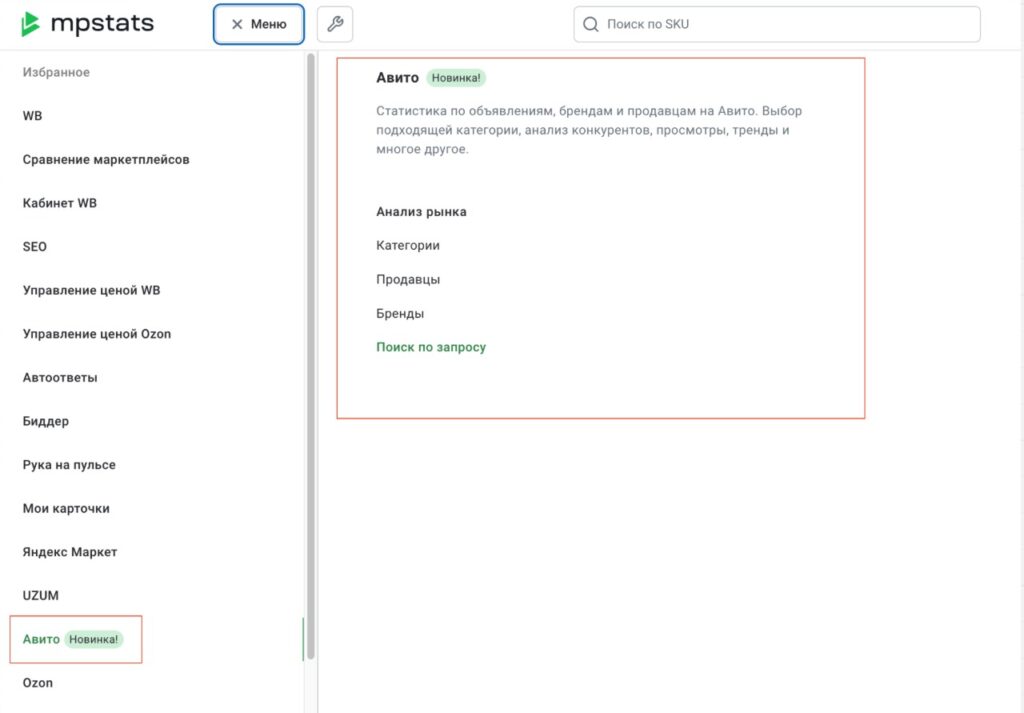The image size is (1024, 713).
Task: Open the UZUM section
Action: pyautogui.click(x=41, y=596)
